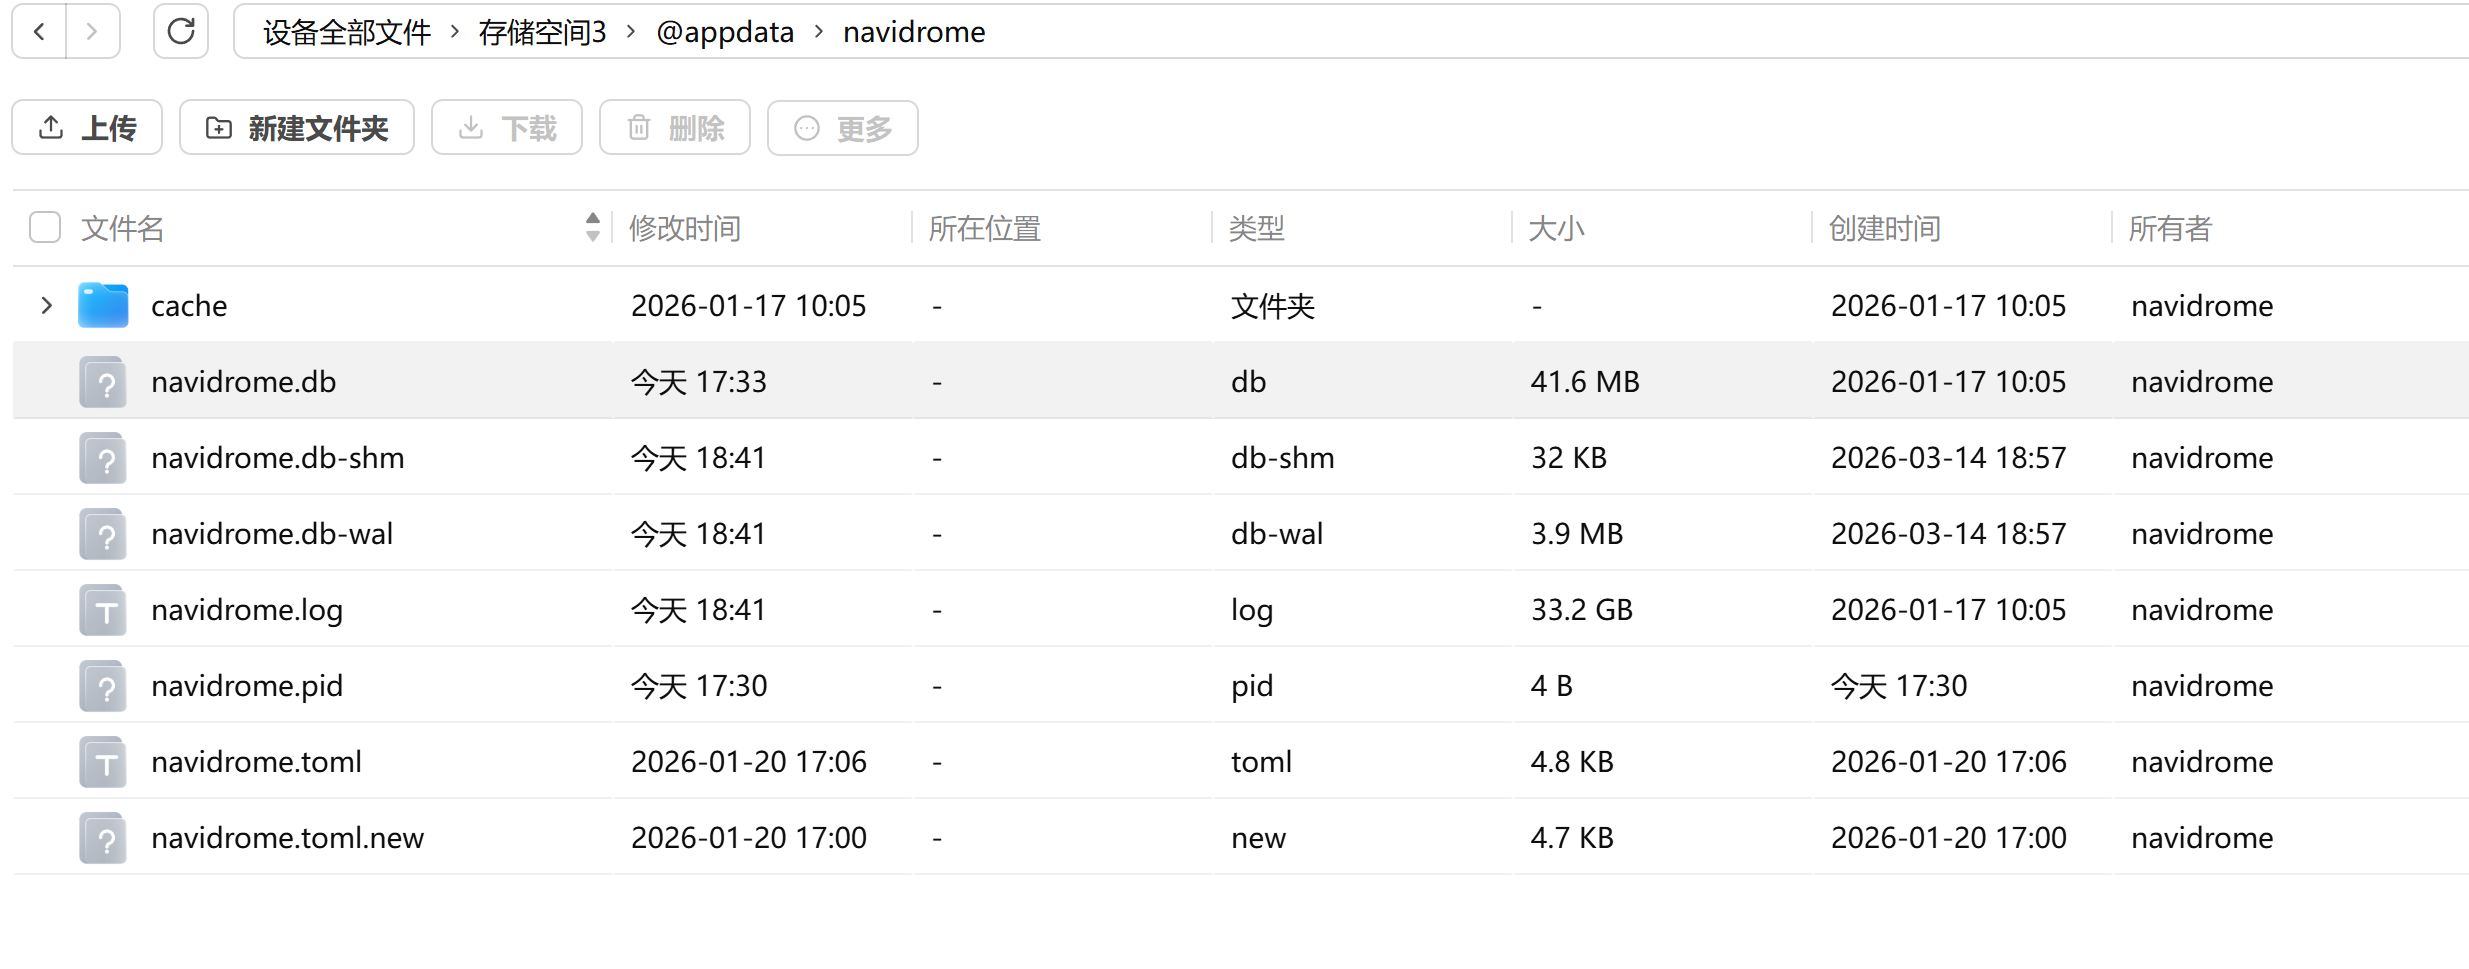2469x969 pixels.
Task: Expand the cache folder tree chevron
Action: click(x=45, y=305)
